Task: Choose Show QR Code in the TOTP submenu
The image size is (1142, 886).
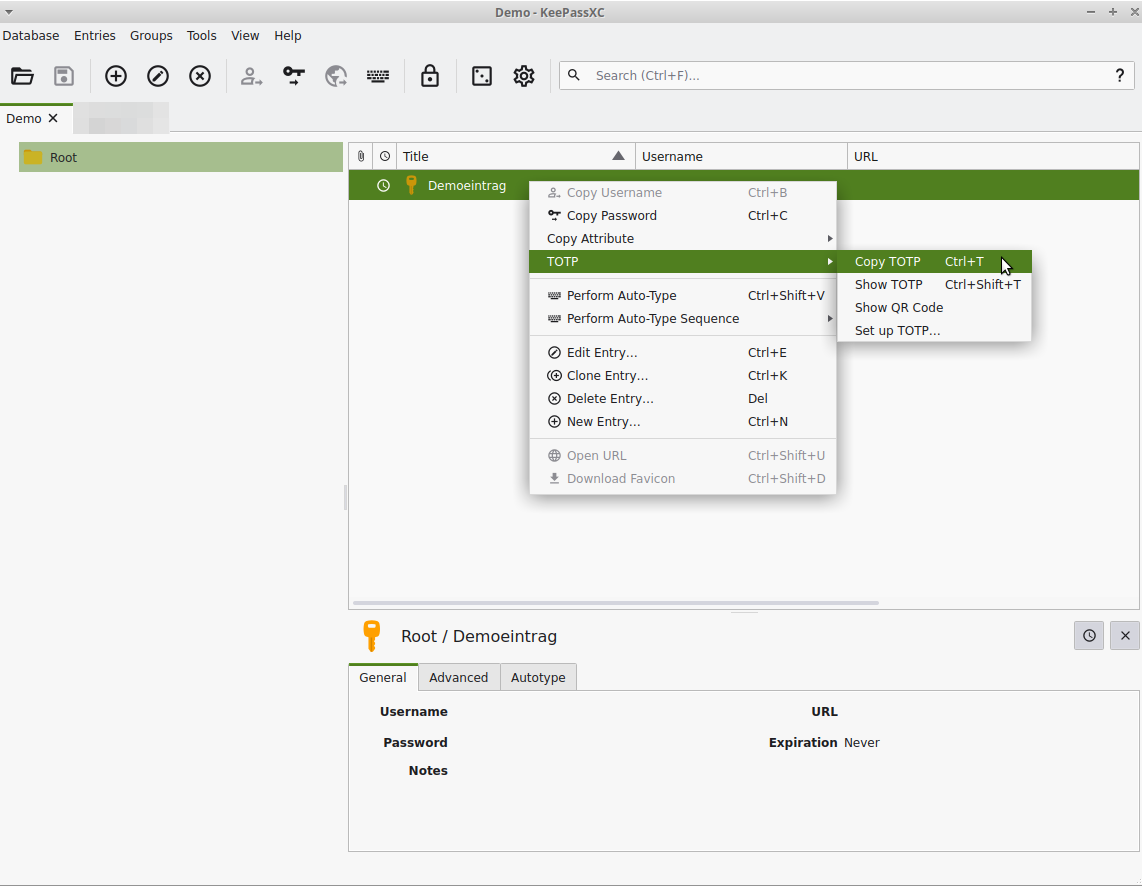Action: (898, 308)
